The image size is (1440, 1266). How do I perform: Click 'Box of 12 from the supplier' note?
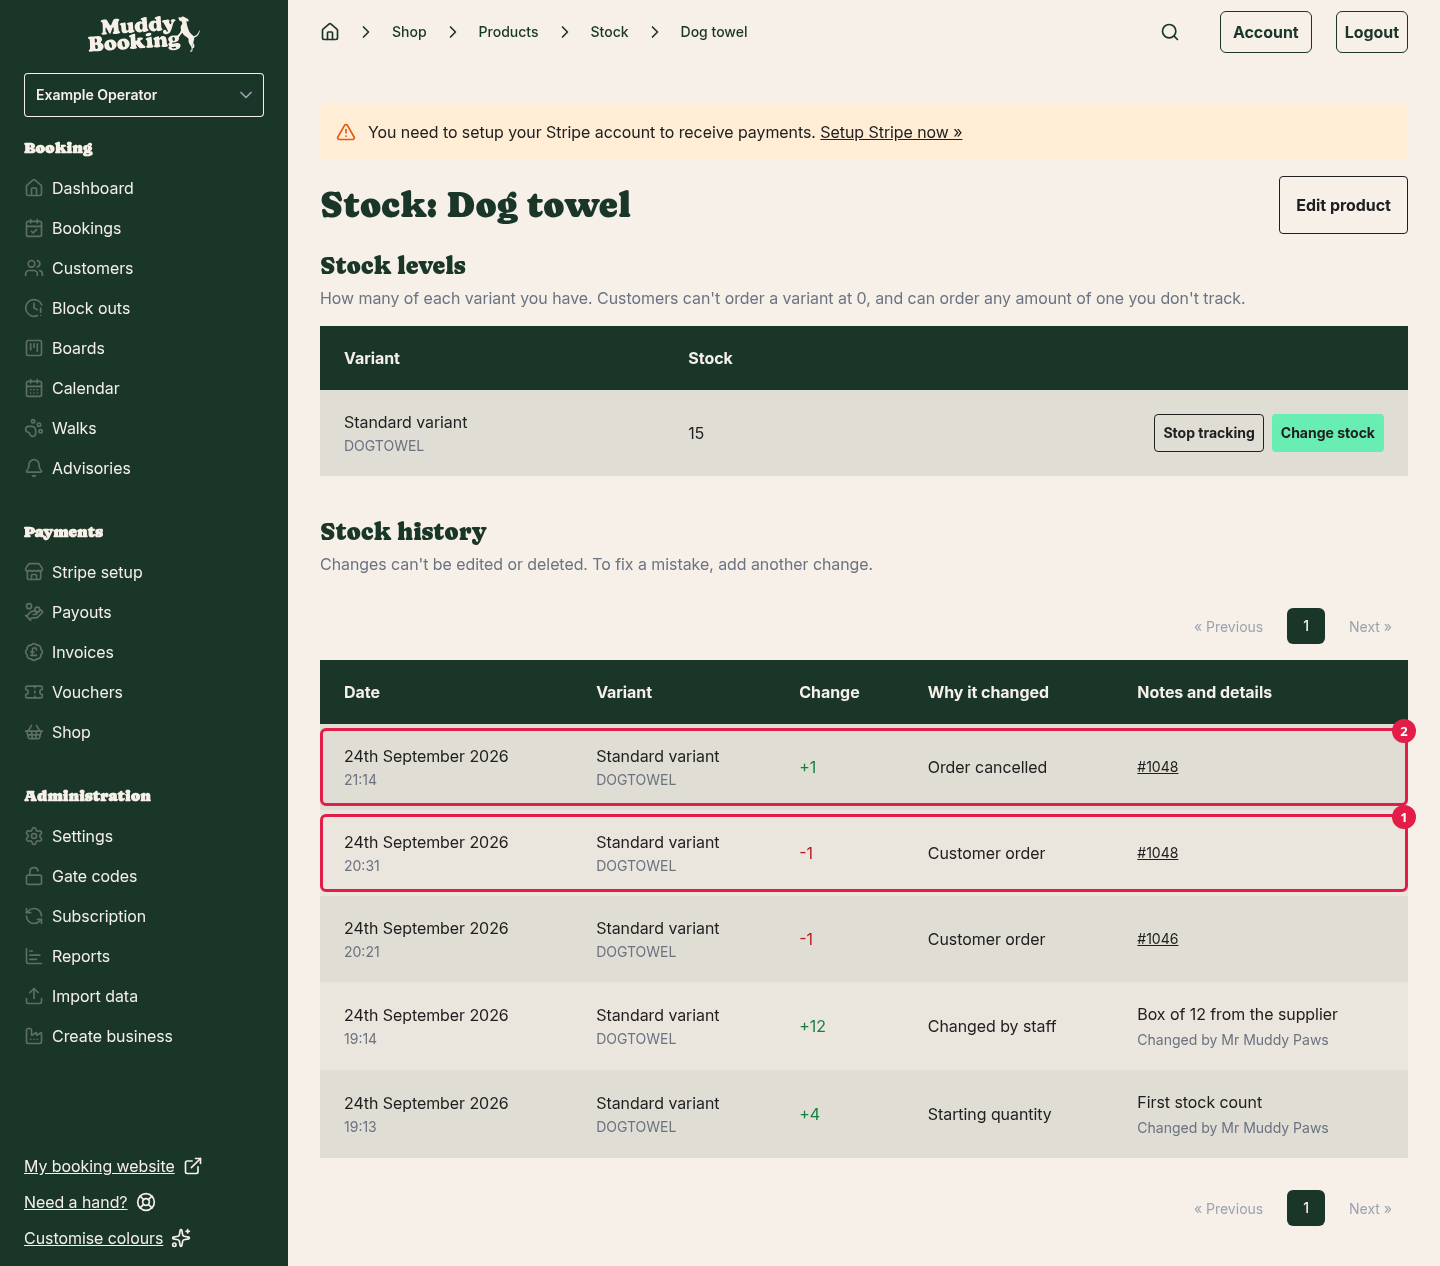tap(1237, 1014)
